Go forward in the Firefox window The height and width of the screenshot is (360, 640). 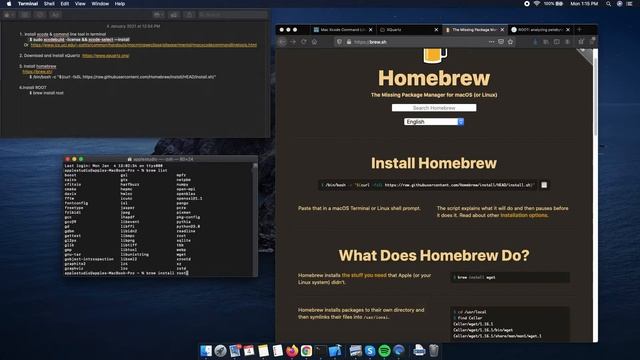pos(293,42)
